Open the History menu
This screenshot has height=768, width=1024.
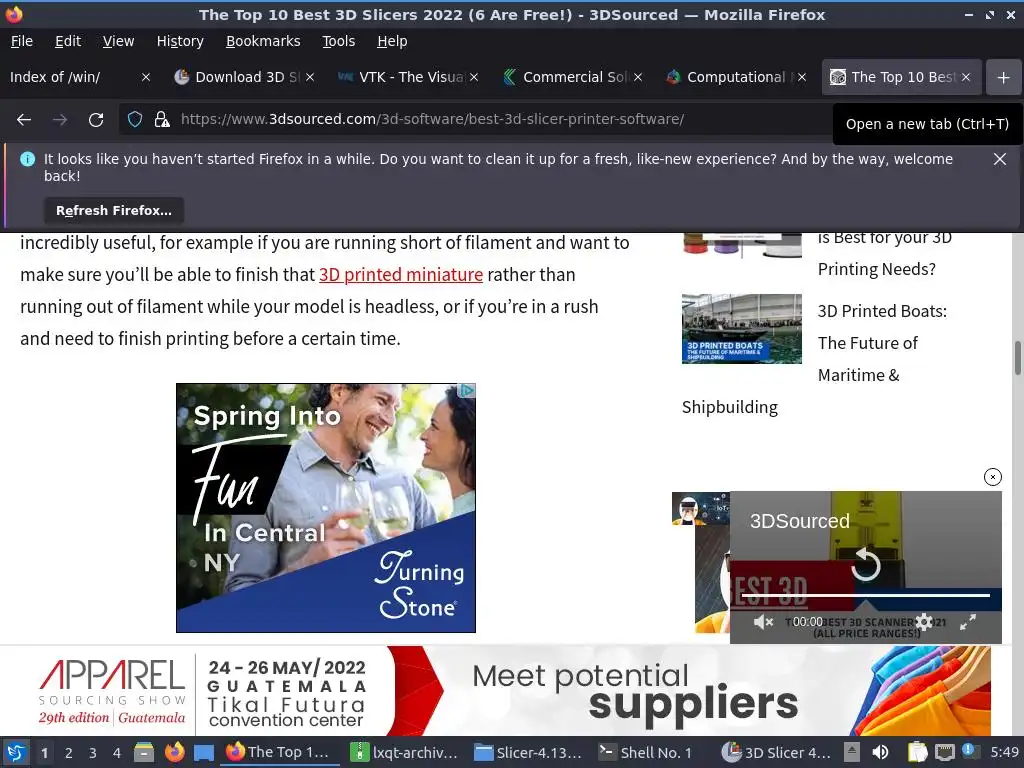point(180,41)
